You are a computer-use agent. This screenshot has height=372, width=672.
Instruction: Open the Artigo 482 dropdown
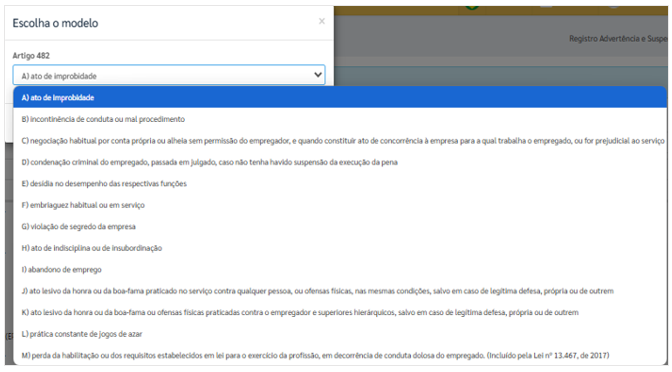tap(169, 75)
